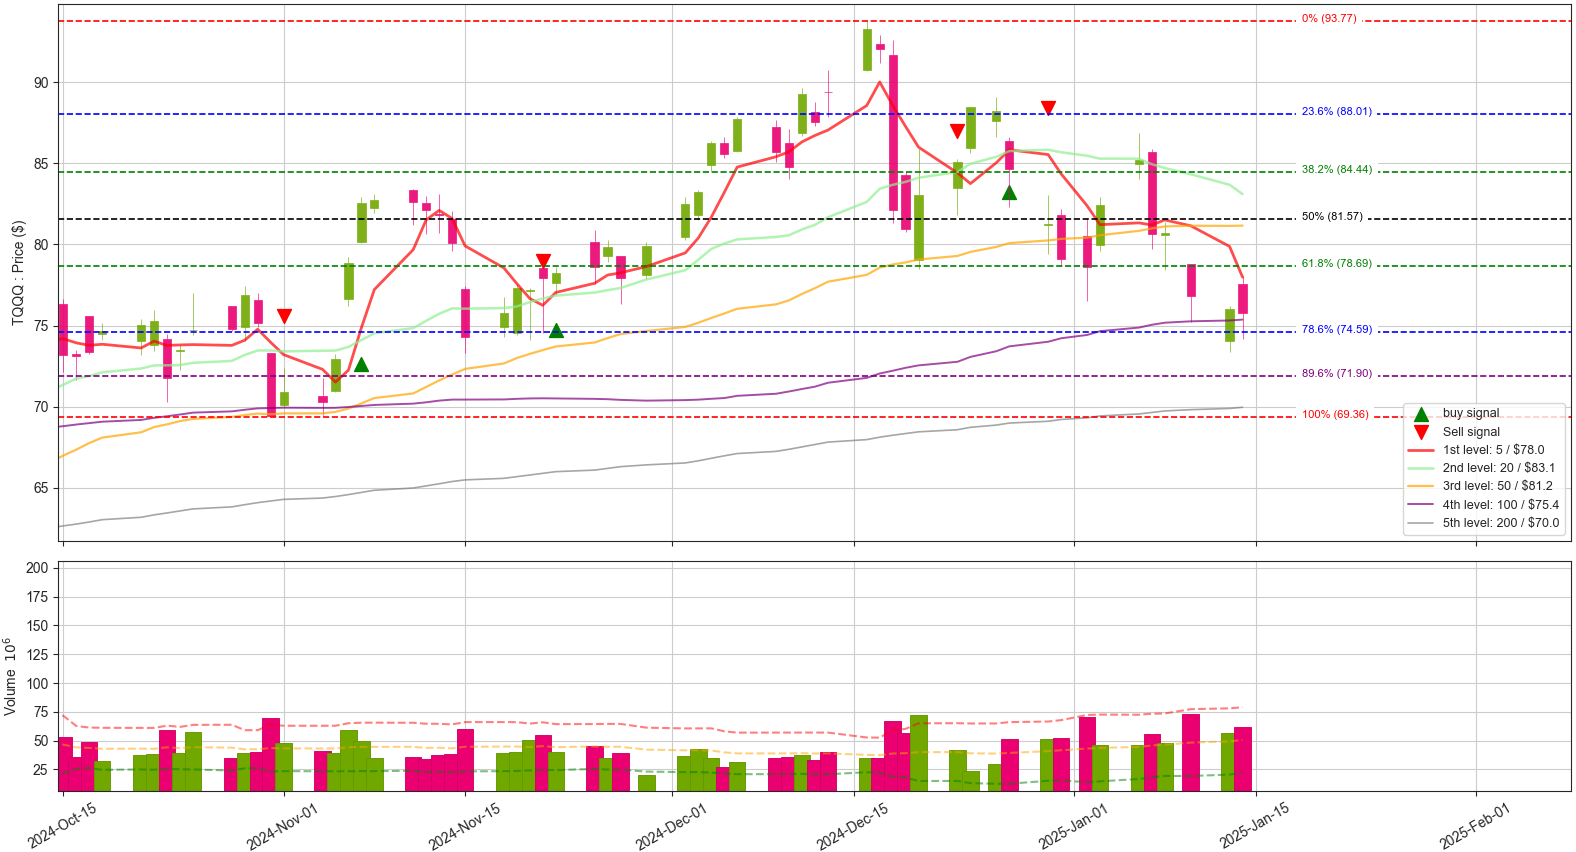Click the volume axis tick label 100
Viewport: 1576px width, 852px height.
point(37,684)
